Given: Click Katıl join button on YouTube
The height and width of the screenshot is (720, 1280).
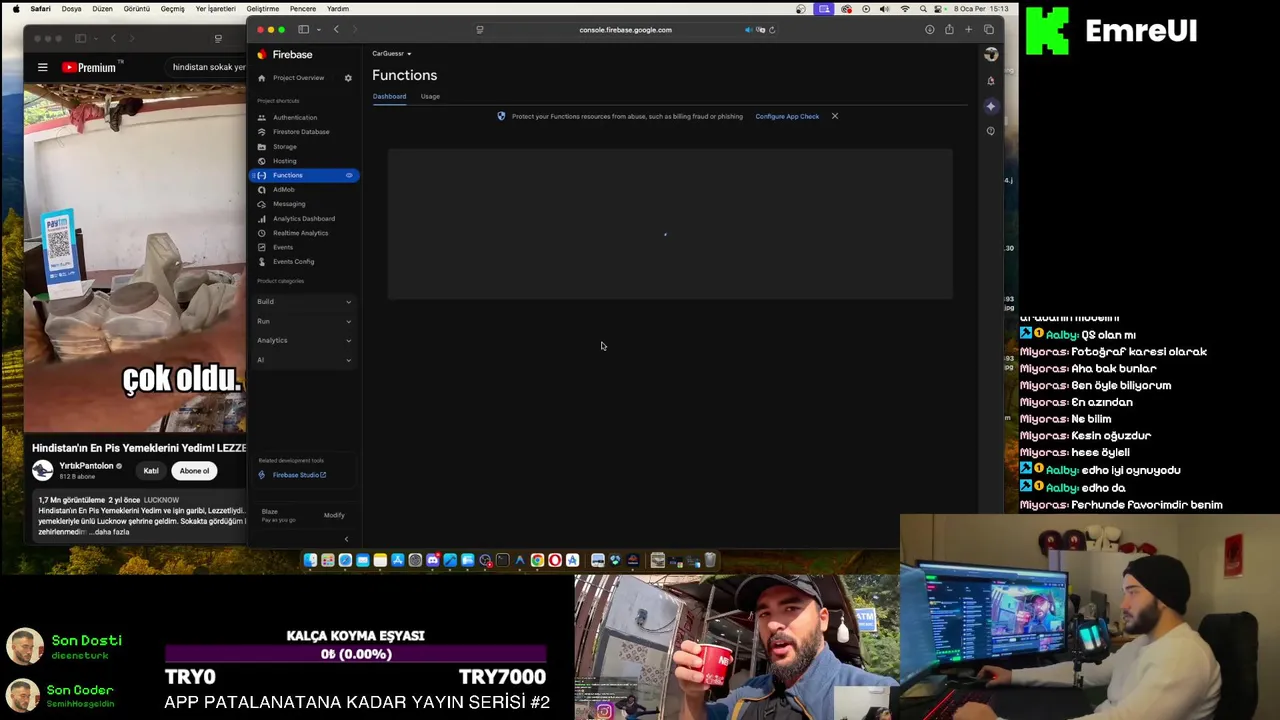Looking at the screenshot, I should 151,471.
